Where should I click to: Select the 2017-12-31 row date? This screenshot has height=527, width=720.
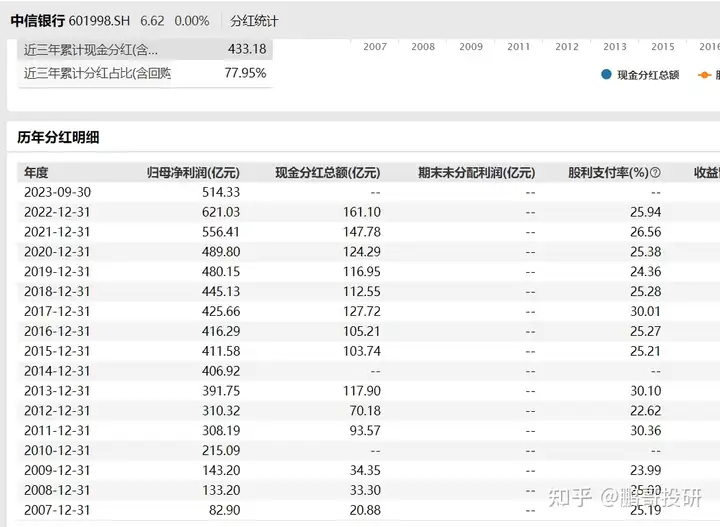coord(57,311)
